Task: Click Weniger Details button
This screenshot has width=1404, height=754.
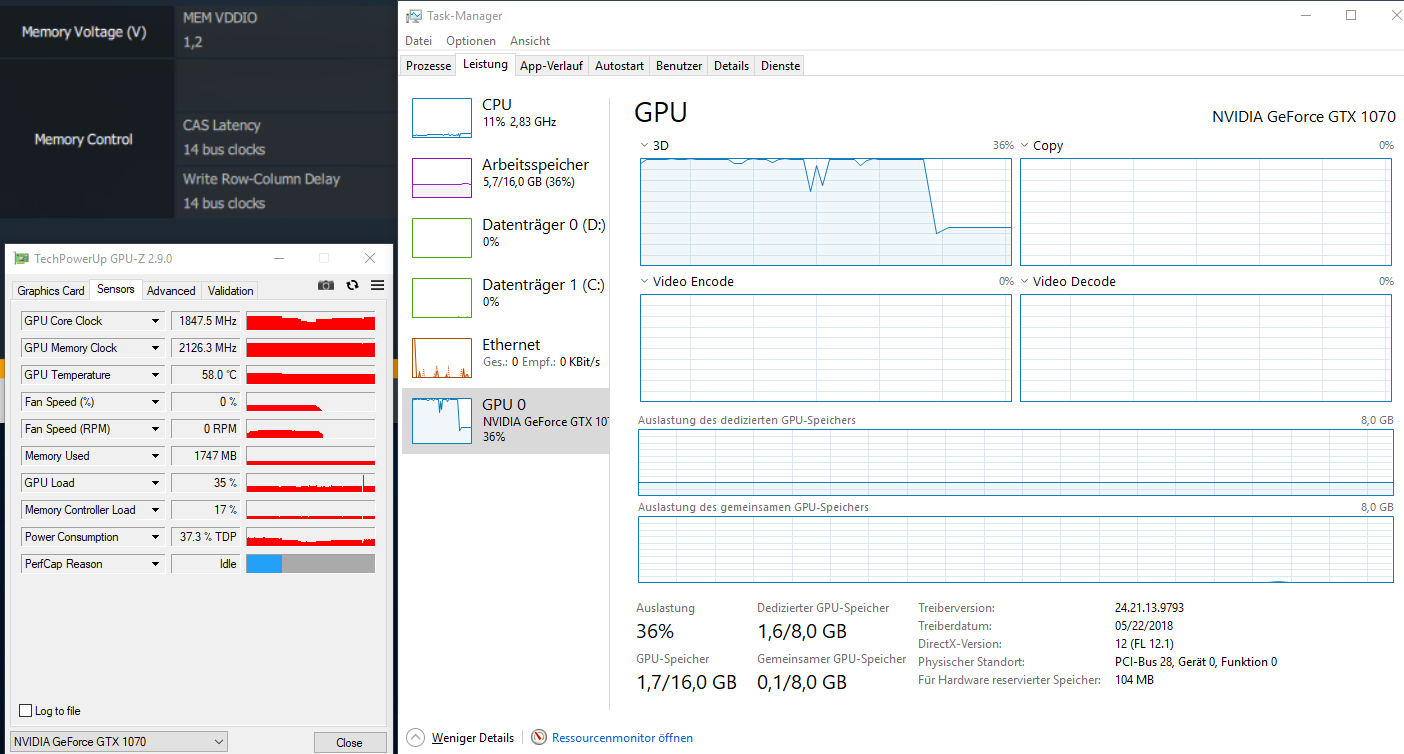Action: pos(473,738)
